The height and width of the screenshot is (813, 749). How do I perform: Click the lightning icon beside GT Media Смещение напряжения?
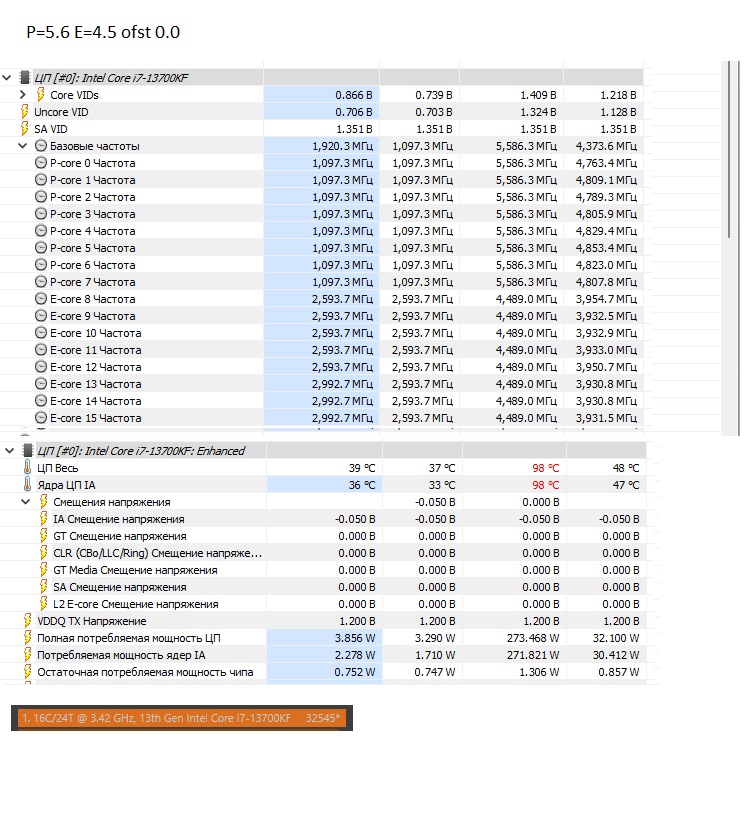pos(44,569)
